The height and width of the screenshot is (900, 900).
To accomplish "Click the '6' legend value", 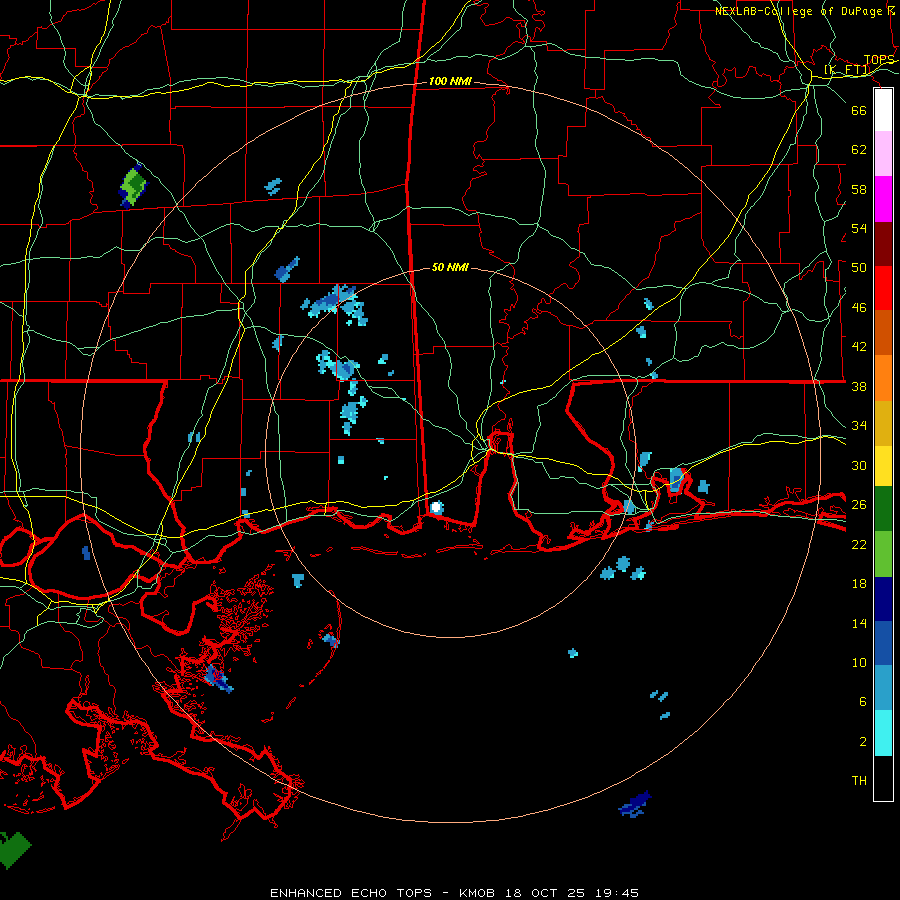I will pyautogui.click(x=863, y=702).
